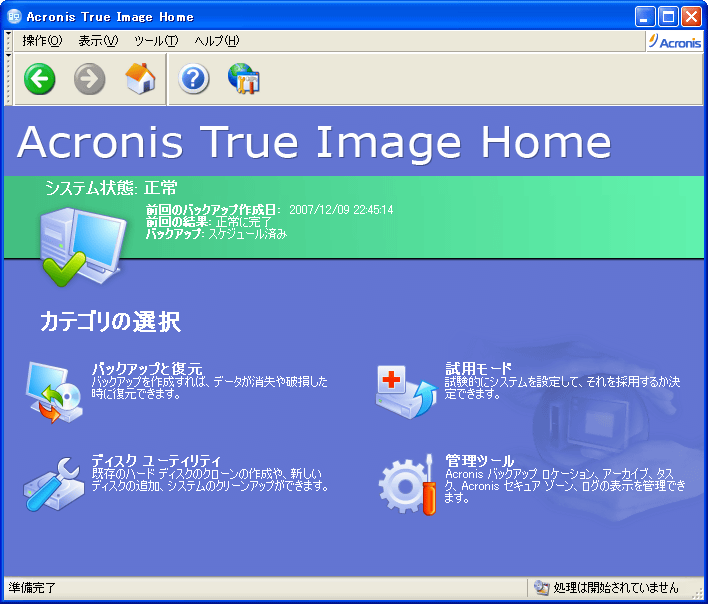The image size is (708, 604).
Task: Maximize the Acronis True Image window
Action: click(668, 17)
